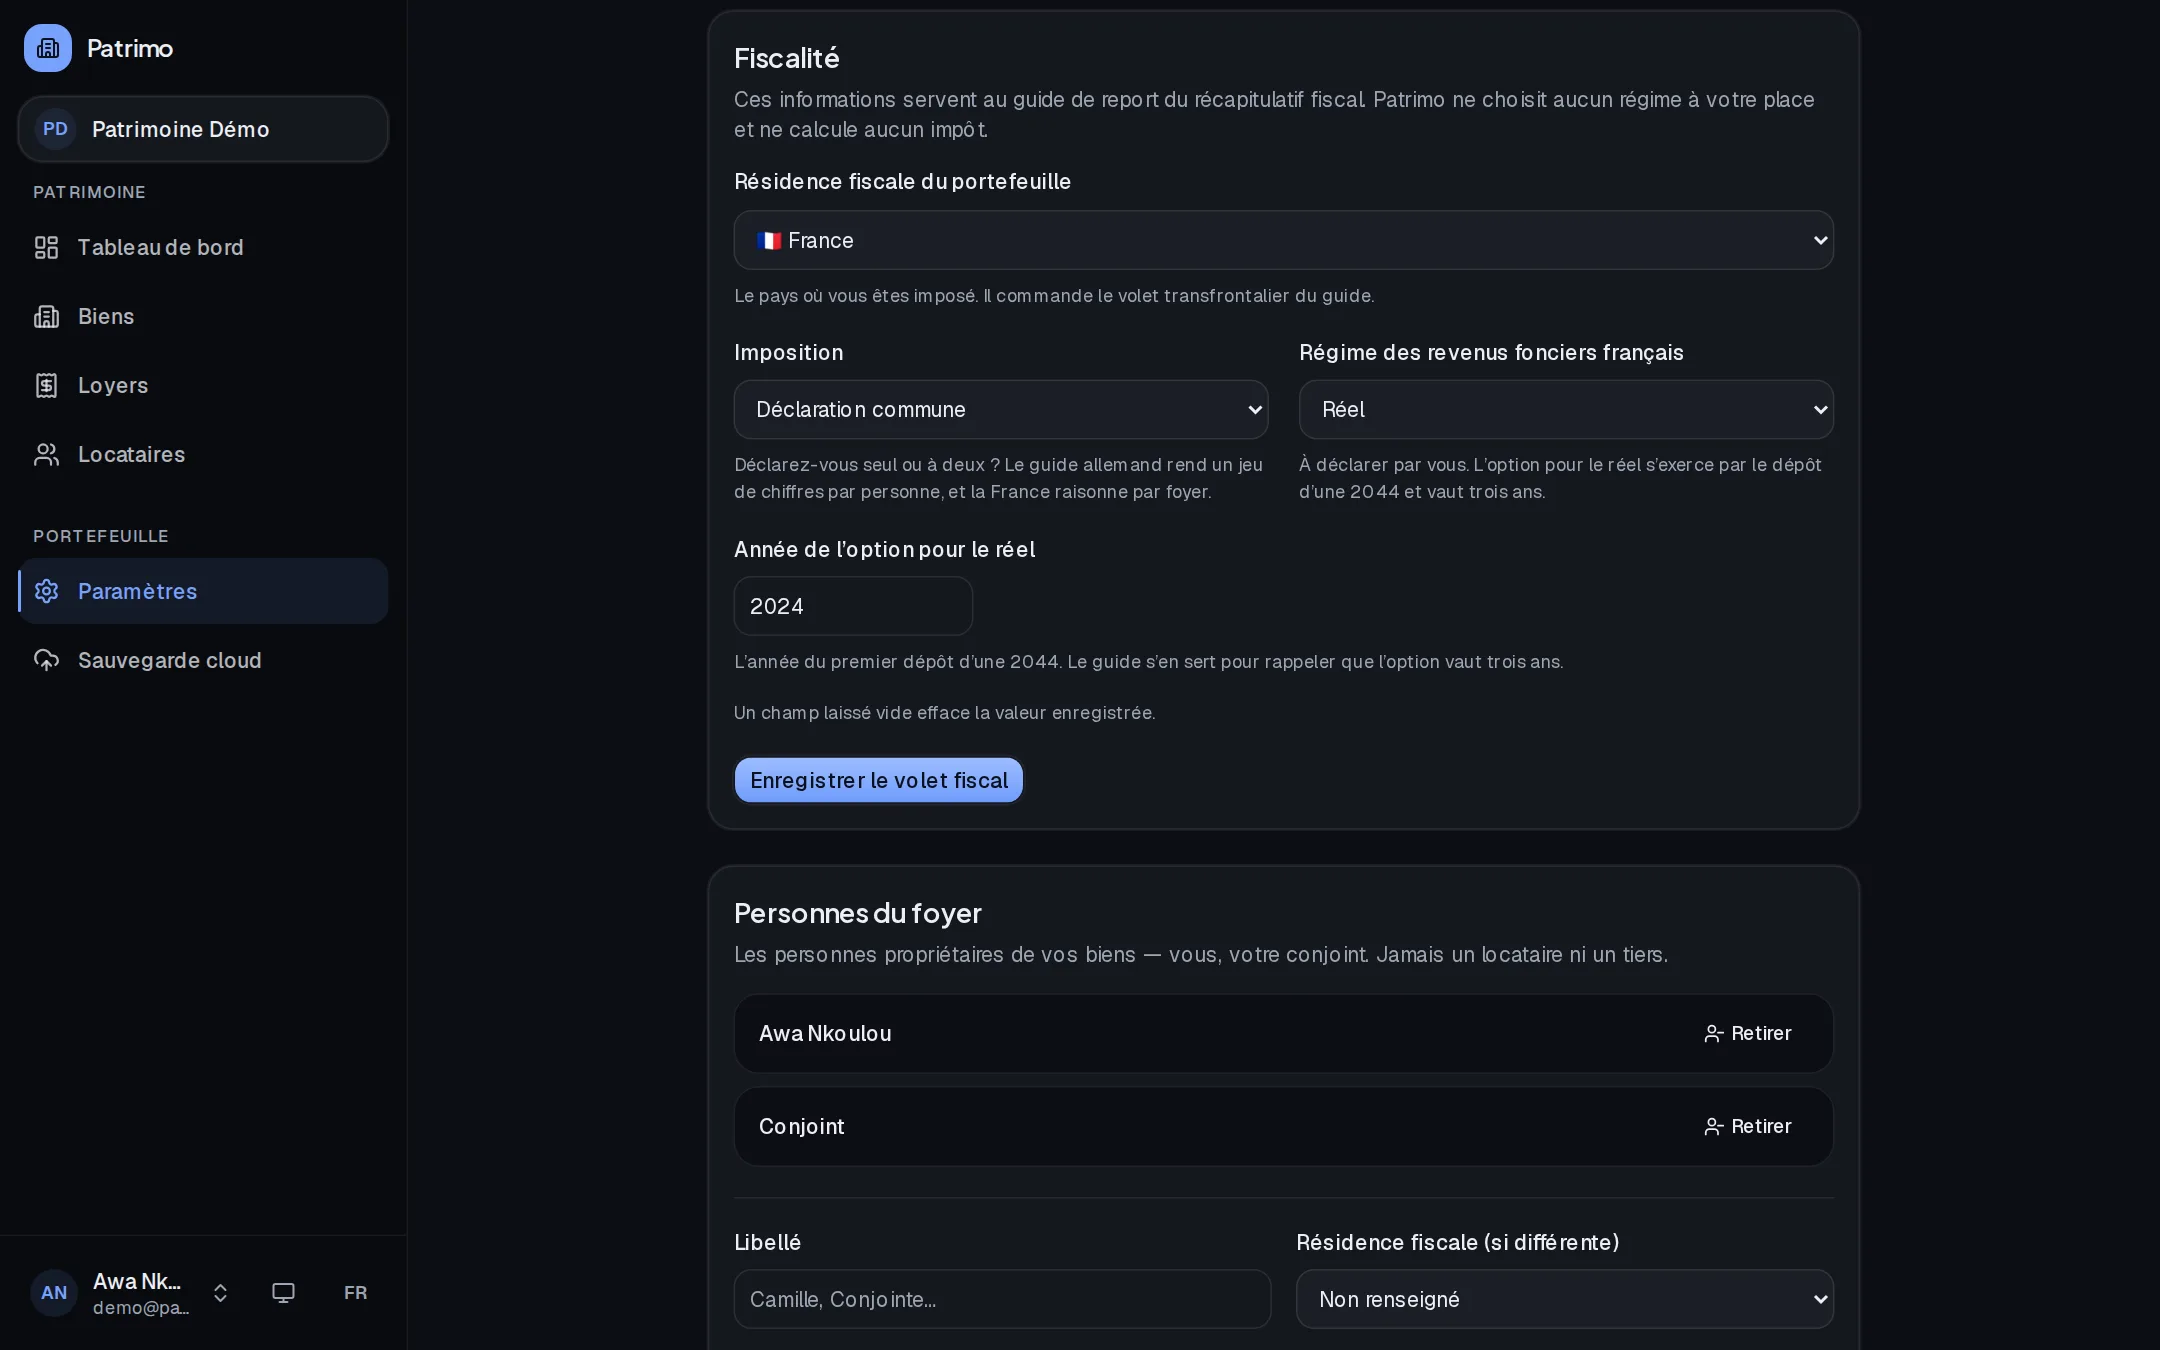The image size is (2160, 1350).
Task: Switch language with the FR button
Action: pos(355,1293)
